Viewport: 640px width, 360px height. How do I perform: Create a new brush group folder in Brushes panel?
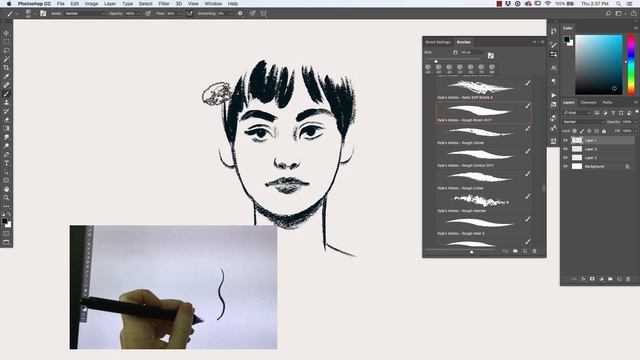(515, 251)
